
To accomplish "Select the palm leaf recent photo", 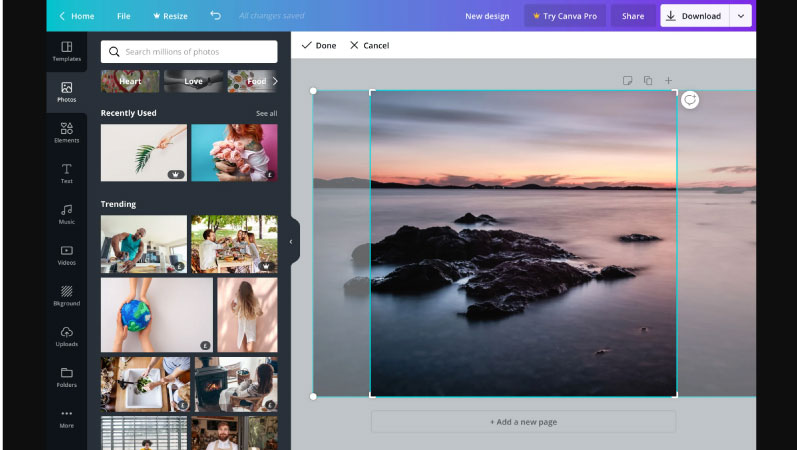I will [144, 153].
